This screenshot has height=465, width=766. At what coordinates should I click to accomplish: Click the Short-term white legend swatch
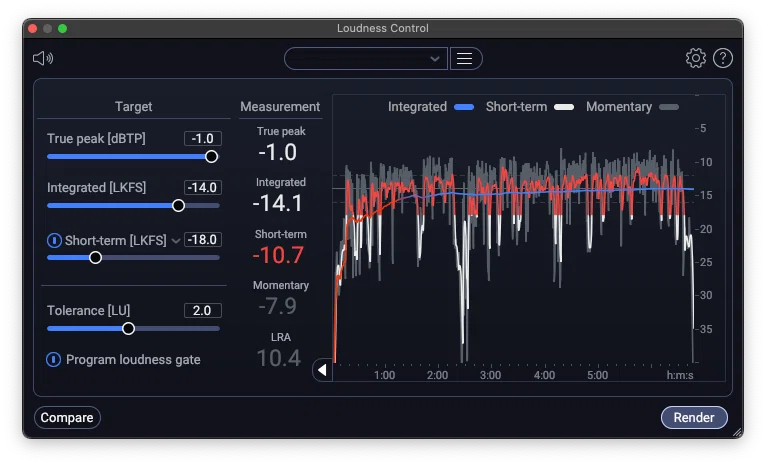click(564, 107)
